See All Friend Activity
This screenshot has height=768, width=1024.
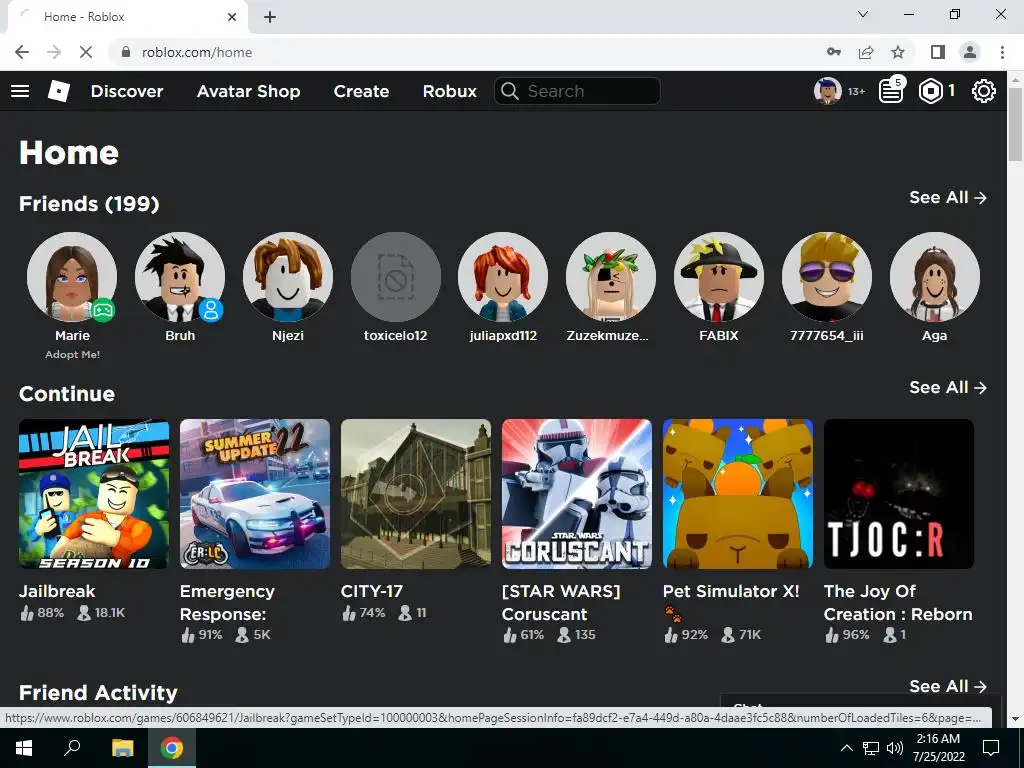click(x=948, y=686)
